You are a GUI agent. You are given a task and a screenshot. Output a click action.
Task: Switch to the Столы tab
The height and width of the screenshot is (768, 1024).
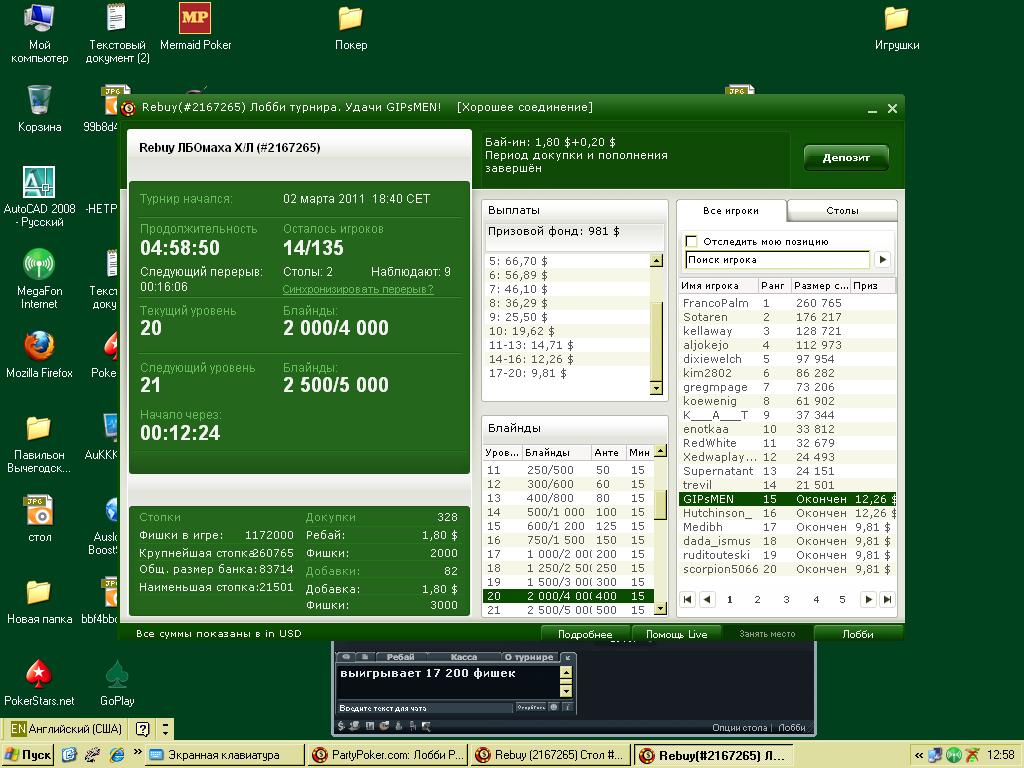pos(842,211)
